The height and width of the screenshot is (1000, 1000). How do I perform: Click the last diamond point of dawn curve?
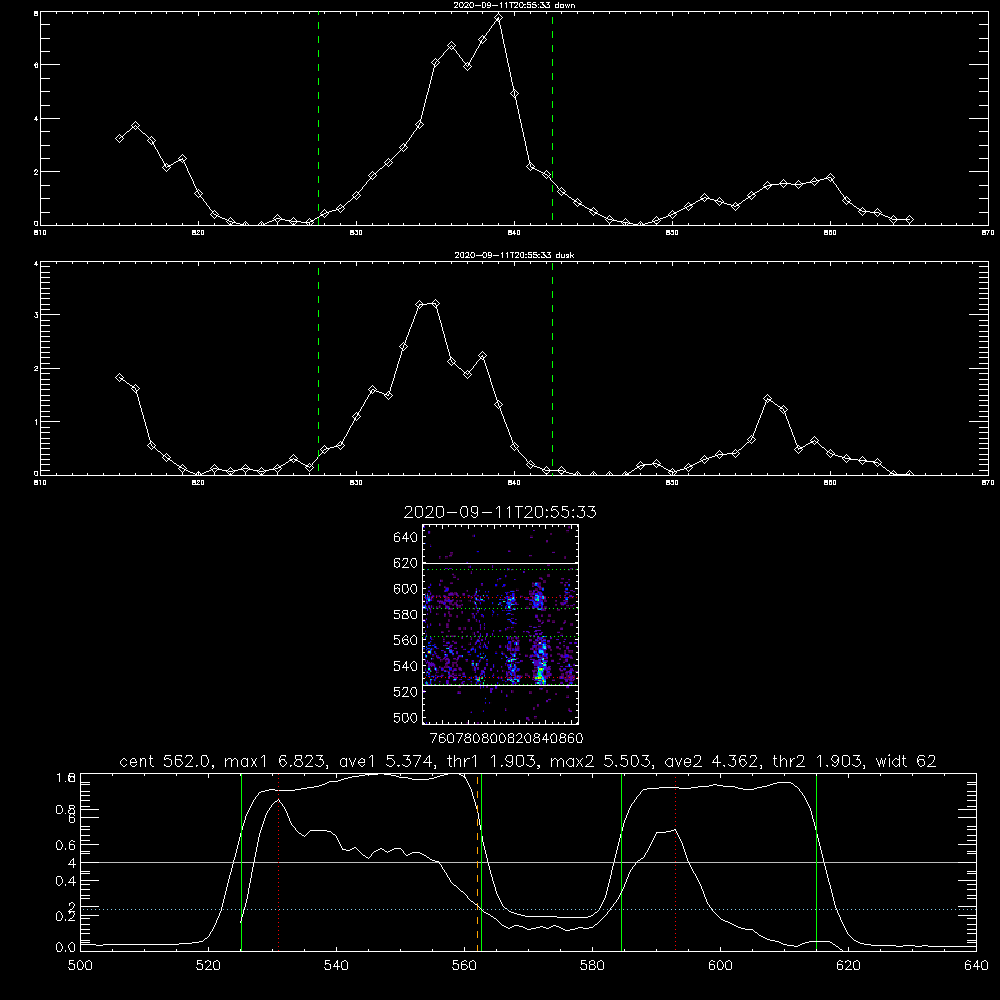pos(909,219)
